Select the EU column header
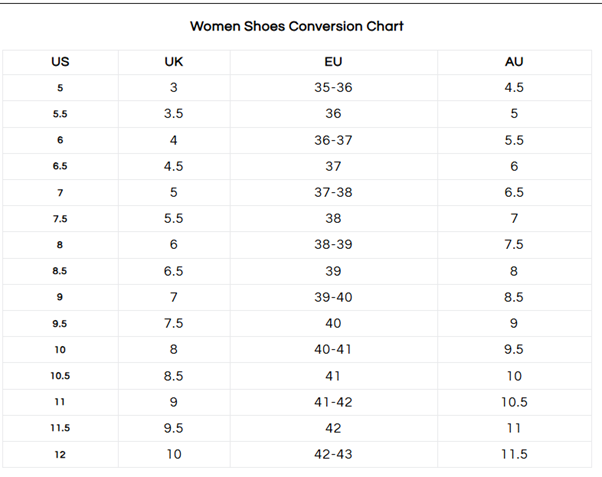Viewport: 602px width, 477px height. (334, 61)
